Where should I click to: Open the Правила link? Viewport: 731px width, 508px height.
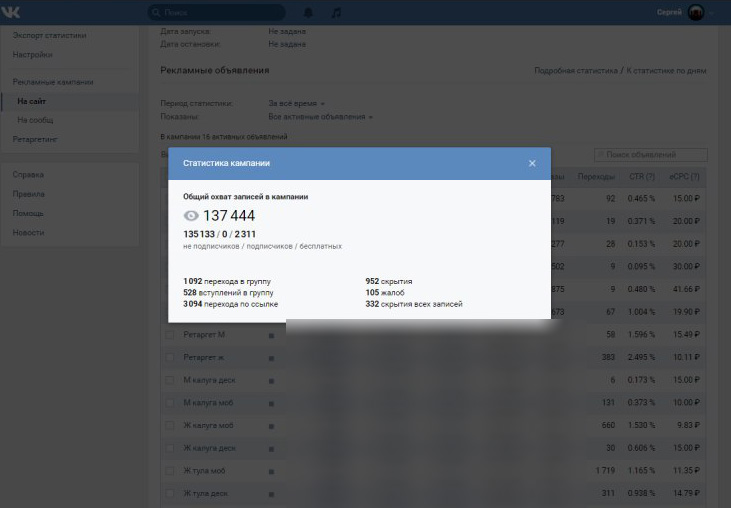28,194
